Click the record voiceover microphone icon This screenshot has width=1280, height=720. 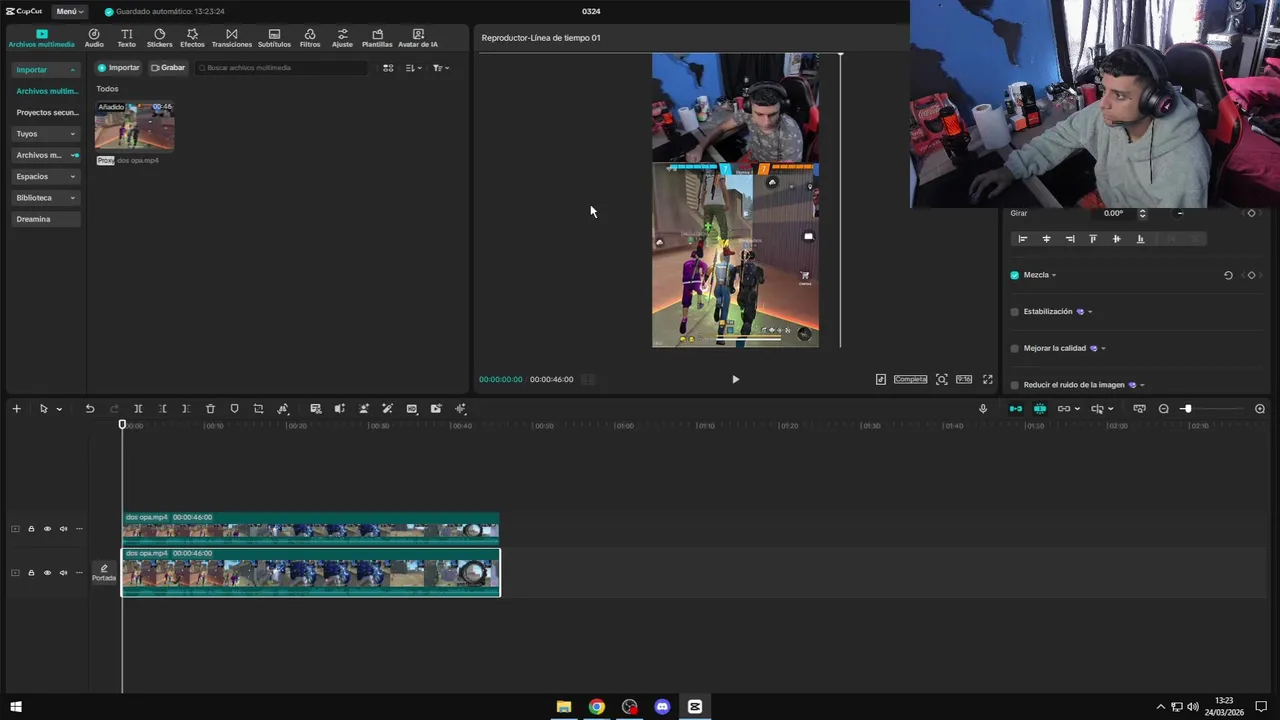tap(983, 409)
